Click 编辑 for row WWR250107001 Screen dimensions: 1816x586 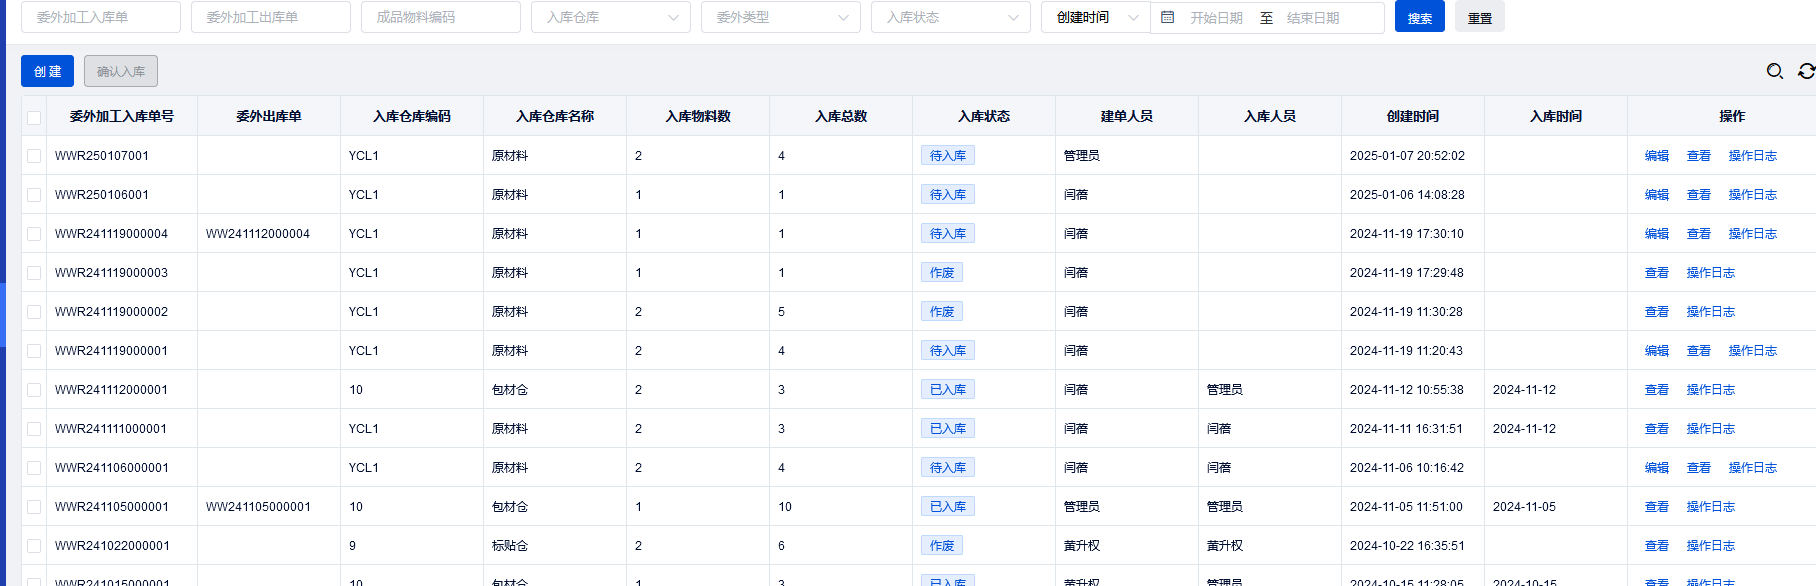click(x=1657, y=156)
